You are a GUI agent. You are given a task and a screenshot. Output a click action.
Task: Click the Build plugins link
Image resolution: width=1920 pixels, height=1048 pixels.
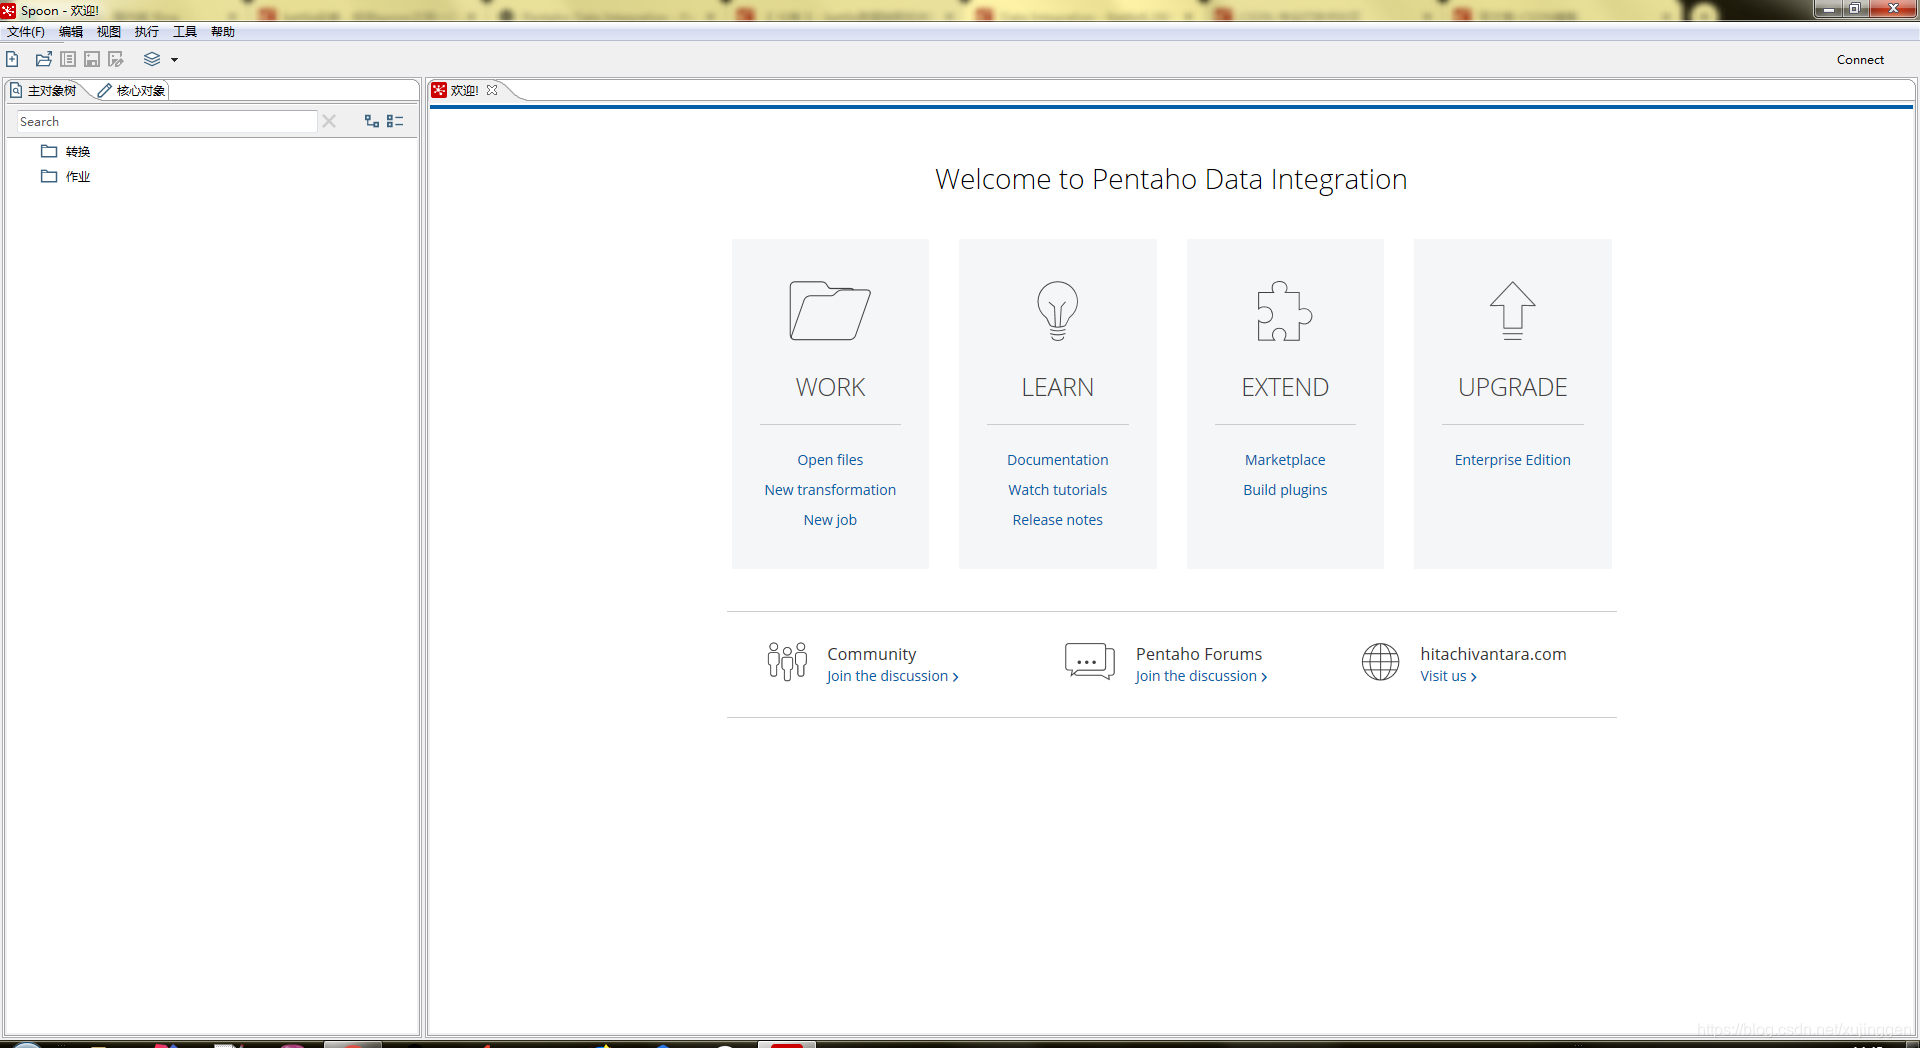click(1285, 490)
